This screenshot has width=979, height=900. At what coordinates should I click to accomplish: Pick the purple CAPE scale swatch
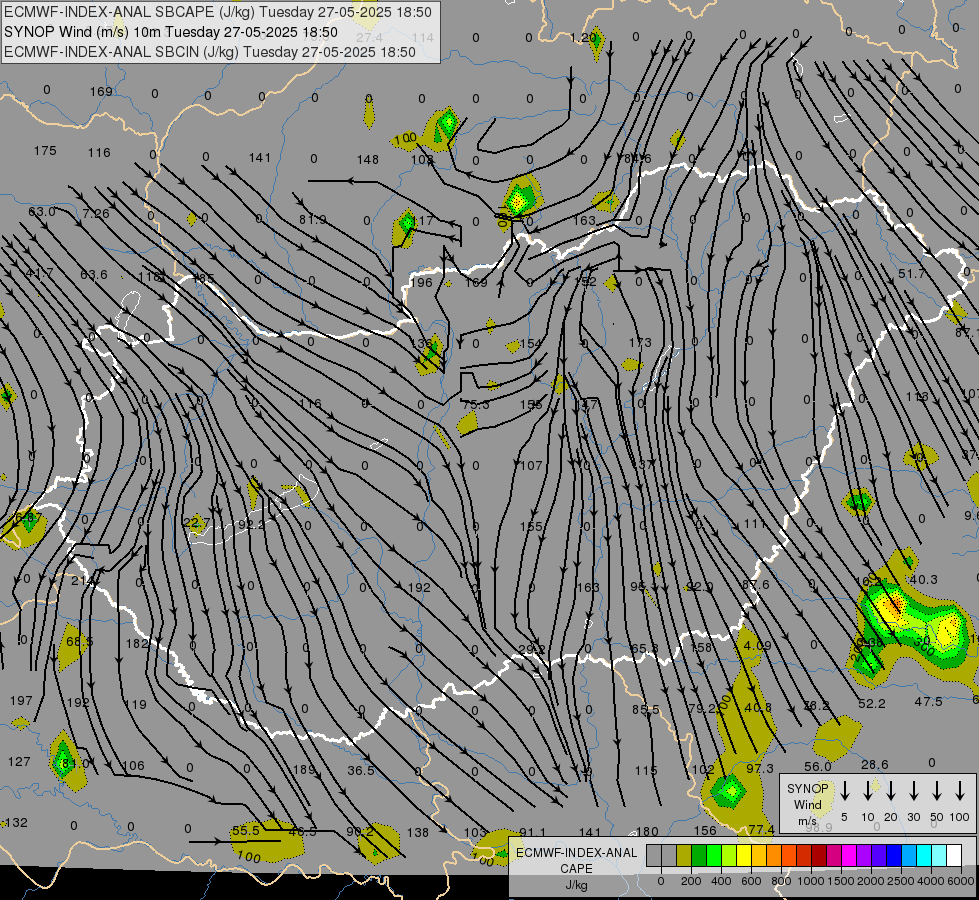(x=864, y=856)
